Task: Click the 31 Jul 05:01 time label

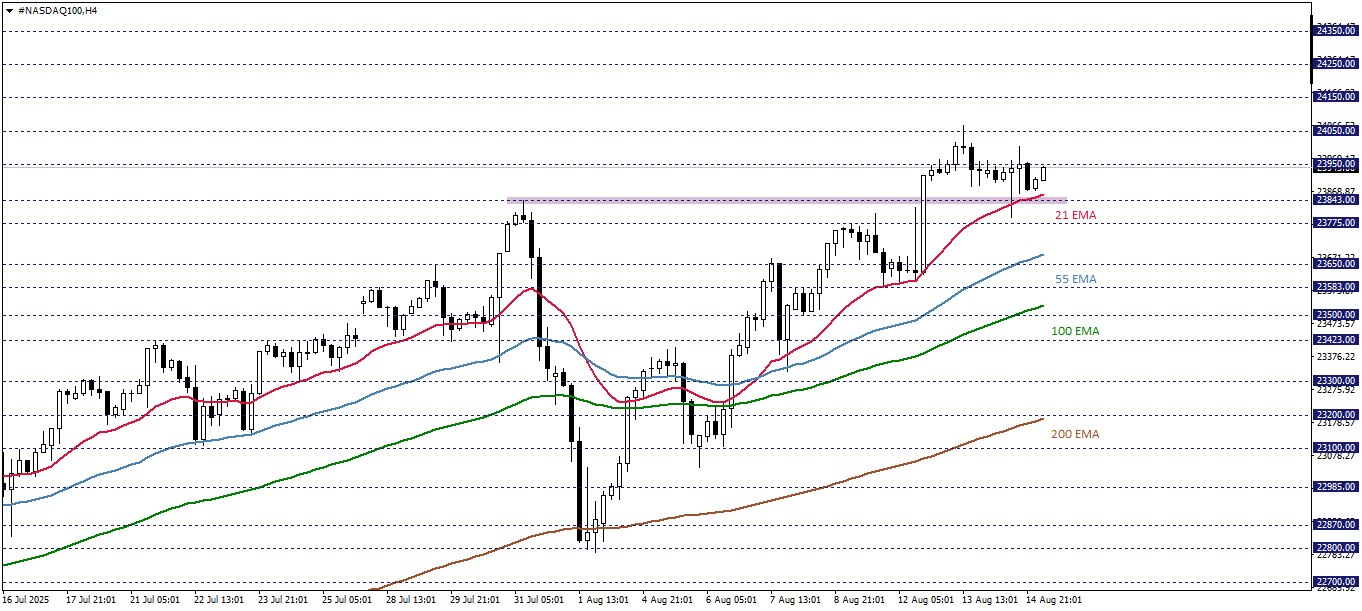Action: [x=539, y=600]
